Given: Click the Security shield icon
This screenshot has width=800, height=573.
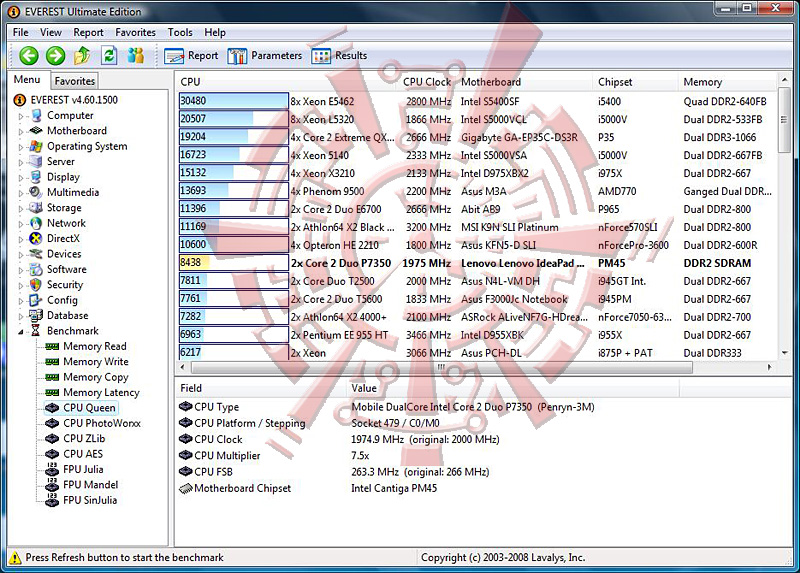Looking at the screenshot, I should click(x=36, y=284).
